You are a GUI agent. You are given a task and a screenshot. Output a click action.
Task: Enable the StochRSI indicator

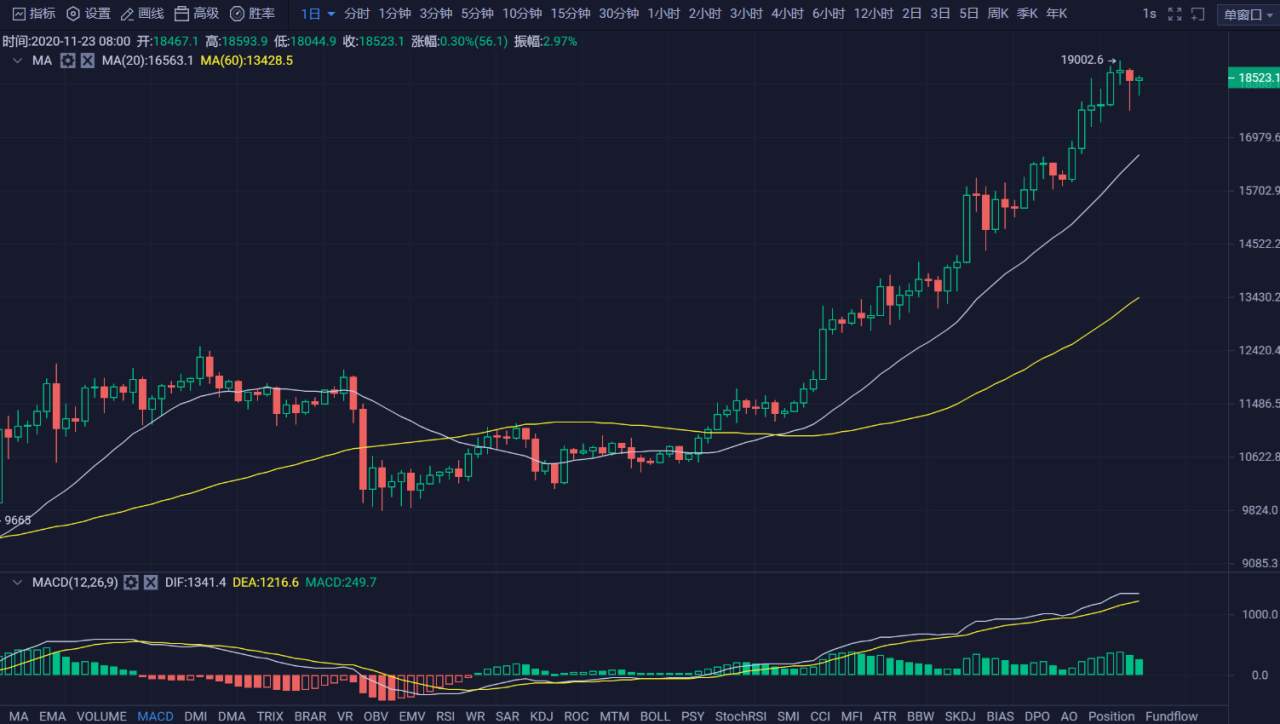coord(741,716)
